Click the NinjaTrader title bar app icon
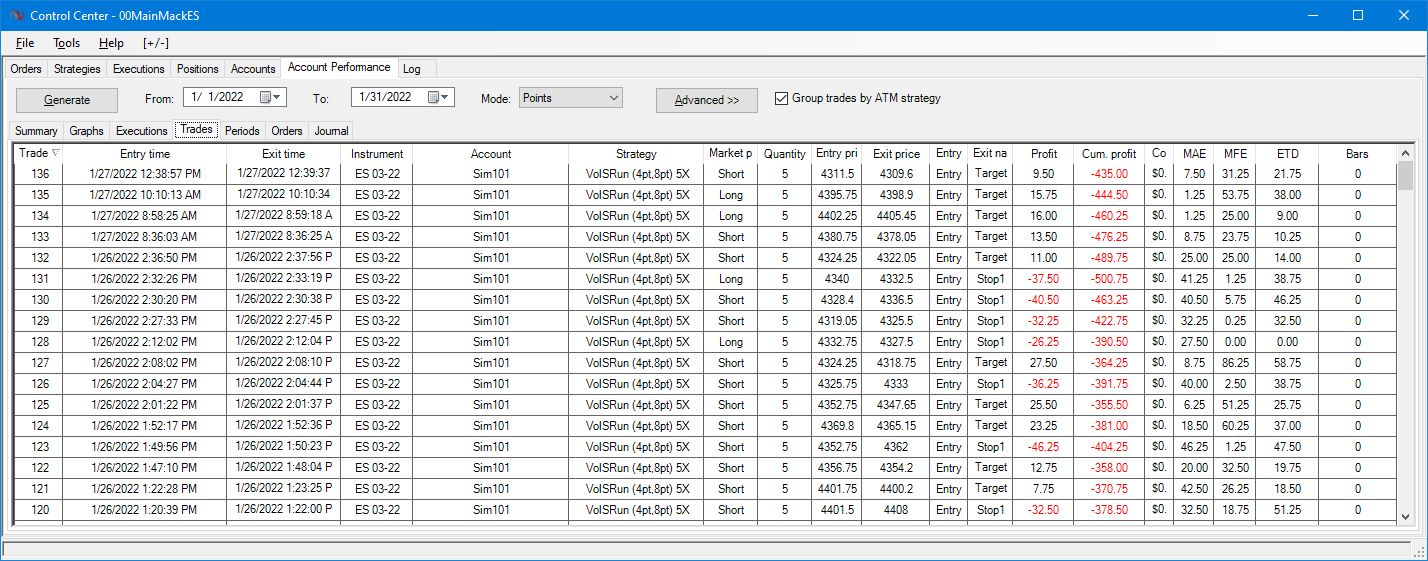The height and width of the screenshot is (561, 1428). click(x=15, y=15)
